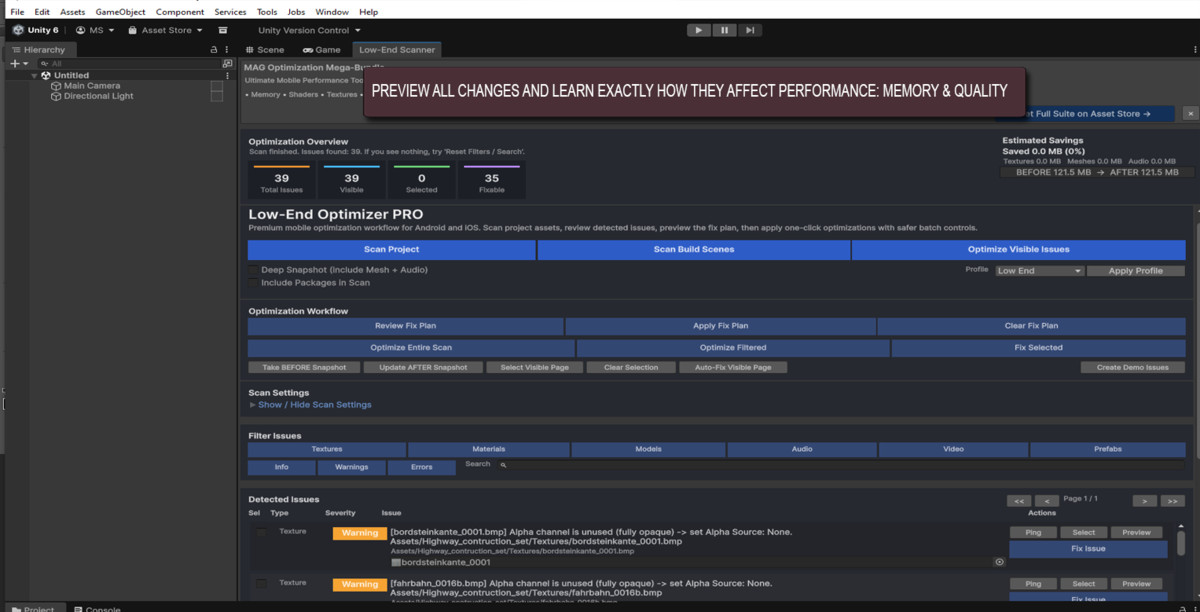Click into the Hierarchy search field
Viewport: 1200px width, 612px height.
[x=128, y=63]
